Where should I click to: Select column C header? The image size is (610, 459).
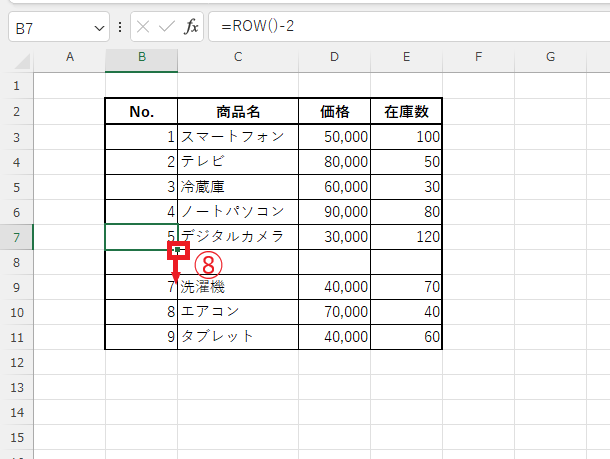pos(238,57)
